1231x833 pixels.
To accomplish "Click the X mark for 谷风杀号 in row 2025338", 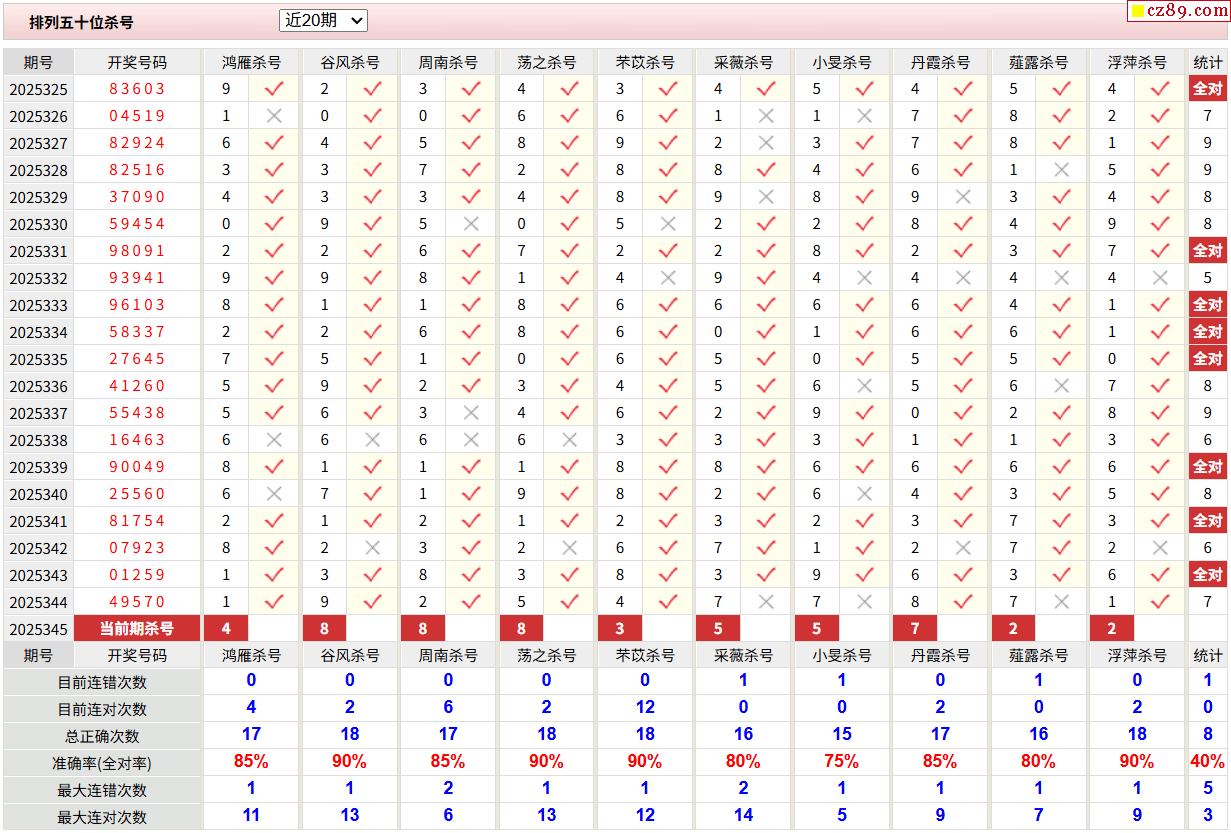I will point(372,440).
